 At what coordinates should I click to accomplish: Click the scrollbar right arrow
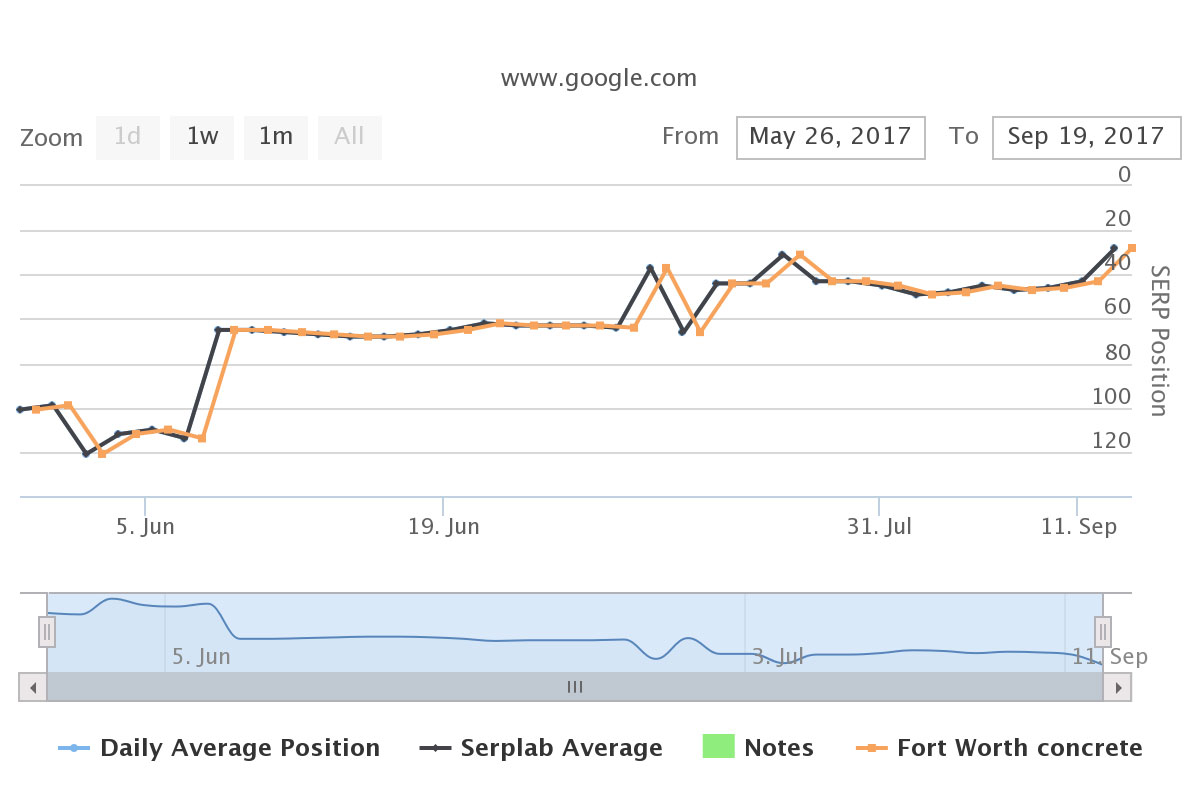click(1117, 687)
